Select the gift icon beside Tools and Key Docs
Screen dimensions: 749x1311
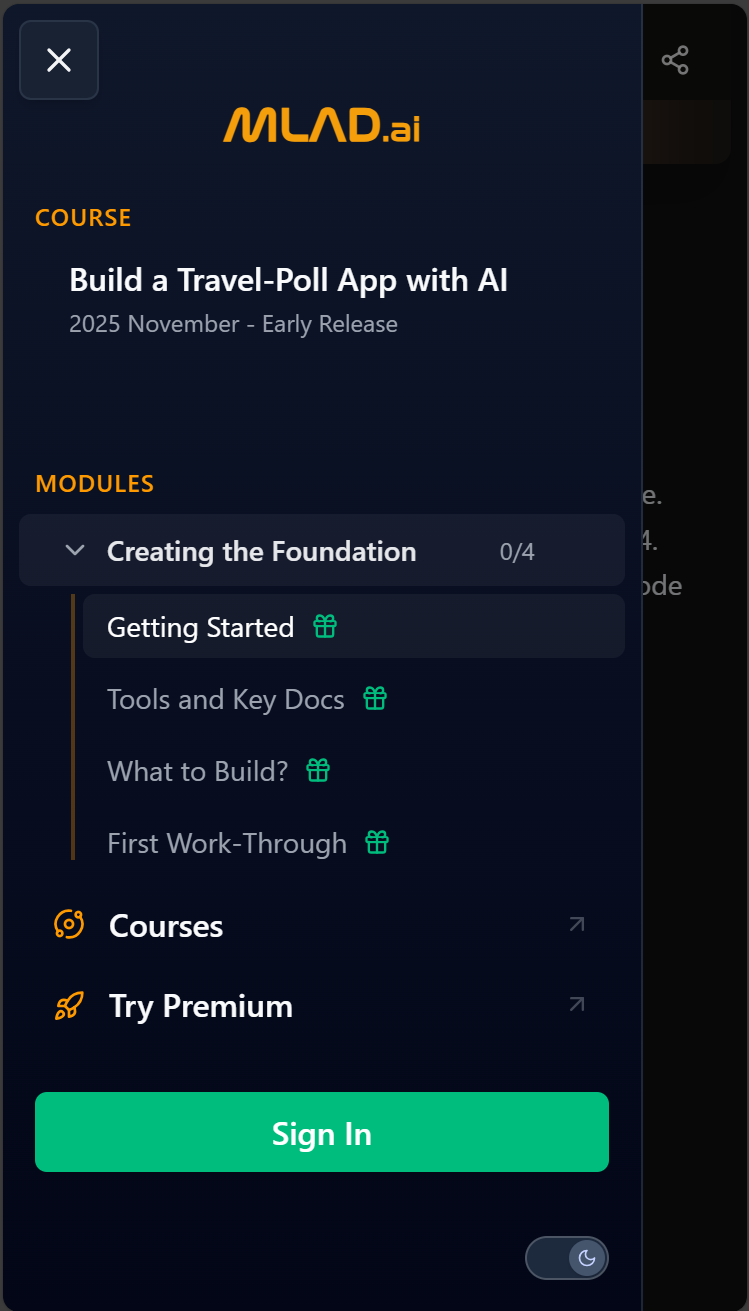point(374,698)
